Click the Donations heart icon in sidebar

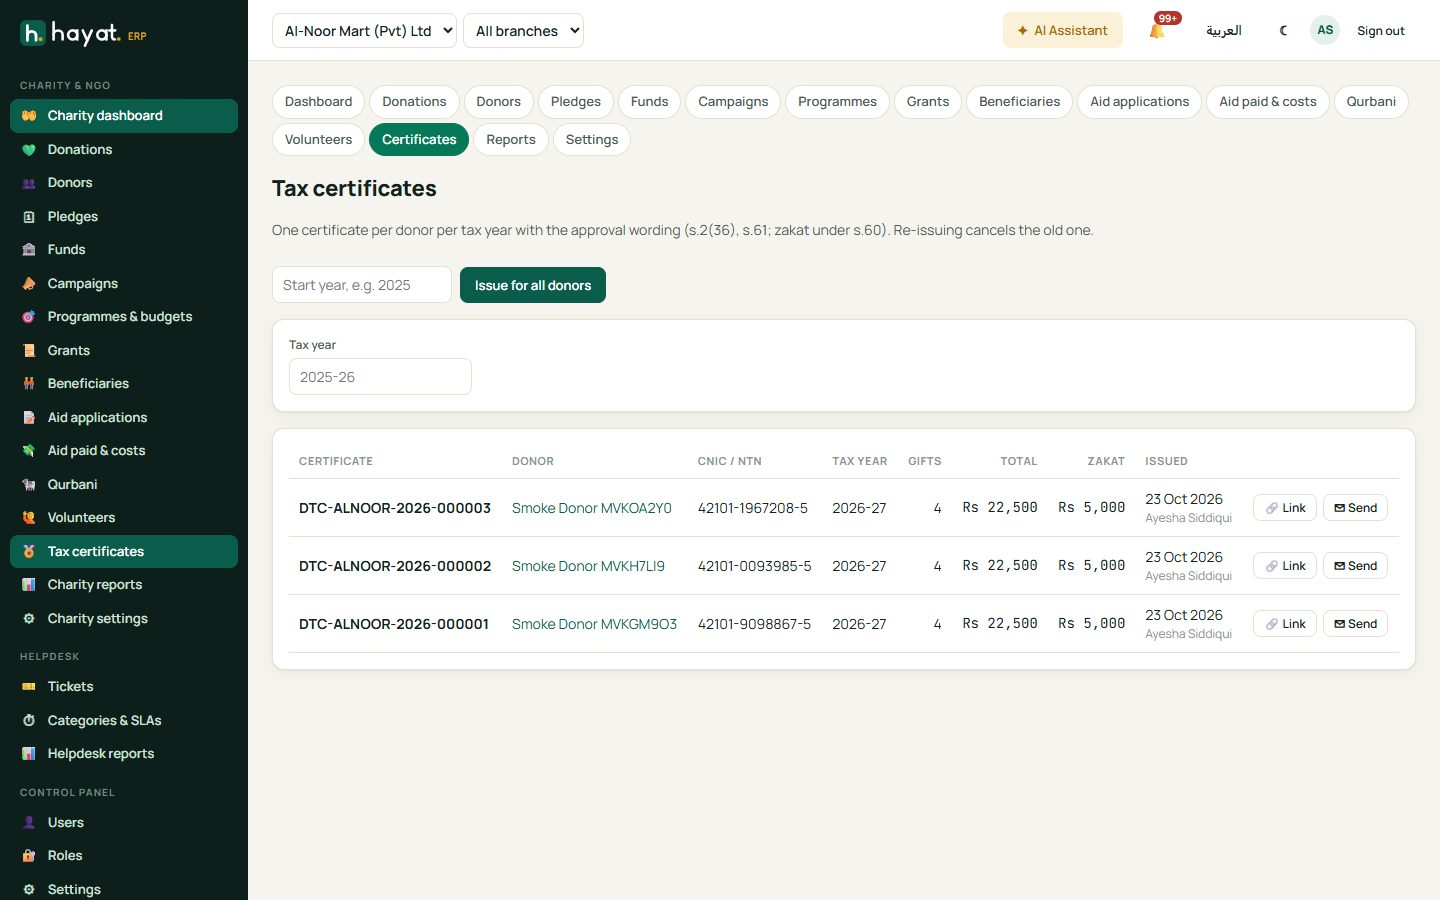point(29,150)
